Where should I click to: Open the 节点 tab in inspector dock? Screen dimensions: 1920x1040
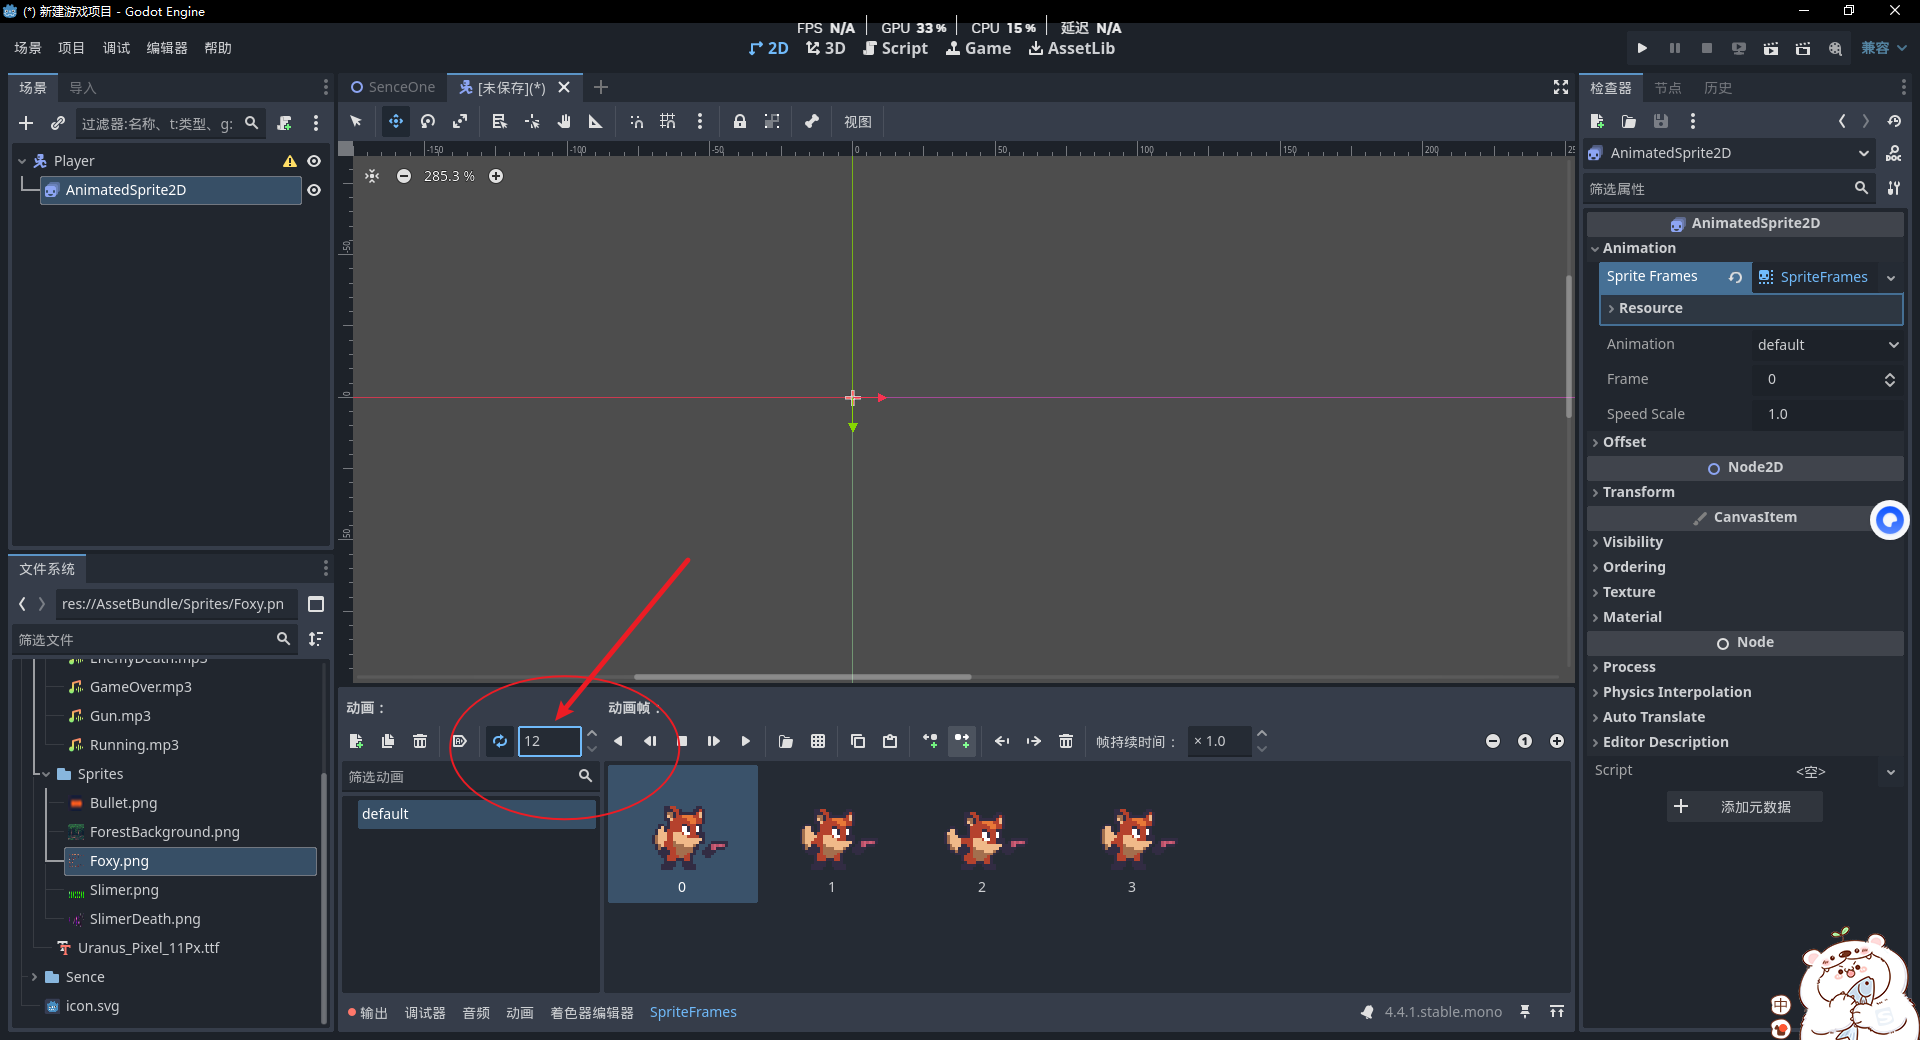point(1667,88)
